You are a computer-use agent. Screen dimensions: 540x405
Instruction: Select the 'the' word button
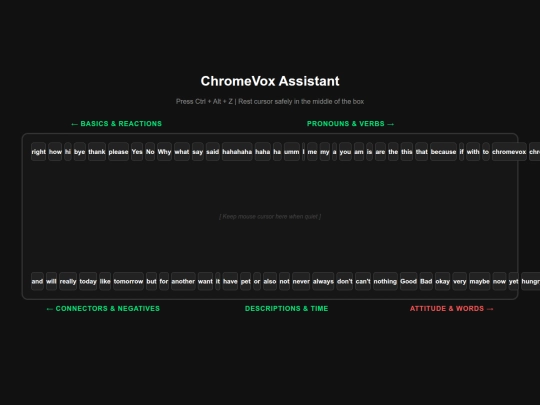pos(393,152)
